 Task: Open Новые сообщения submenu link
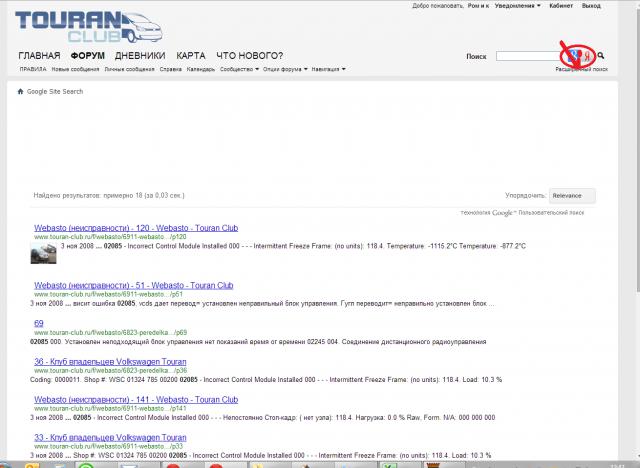76,69
